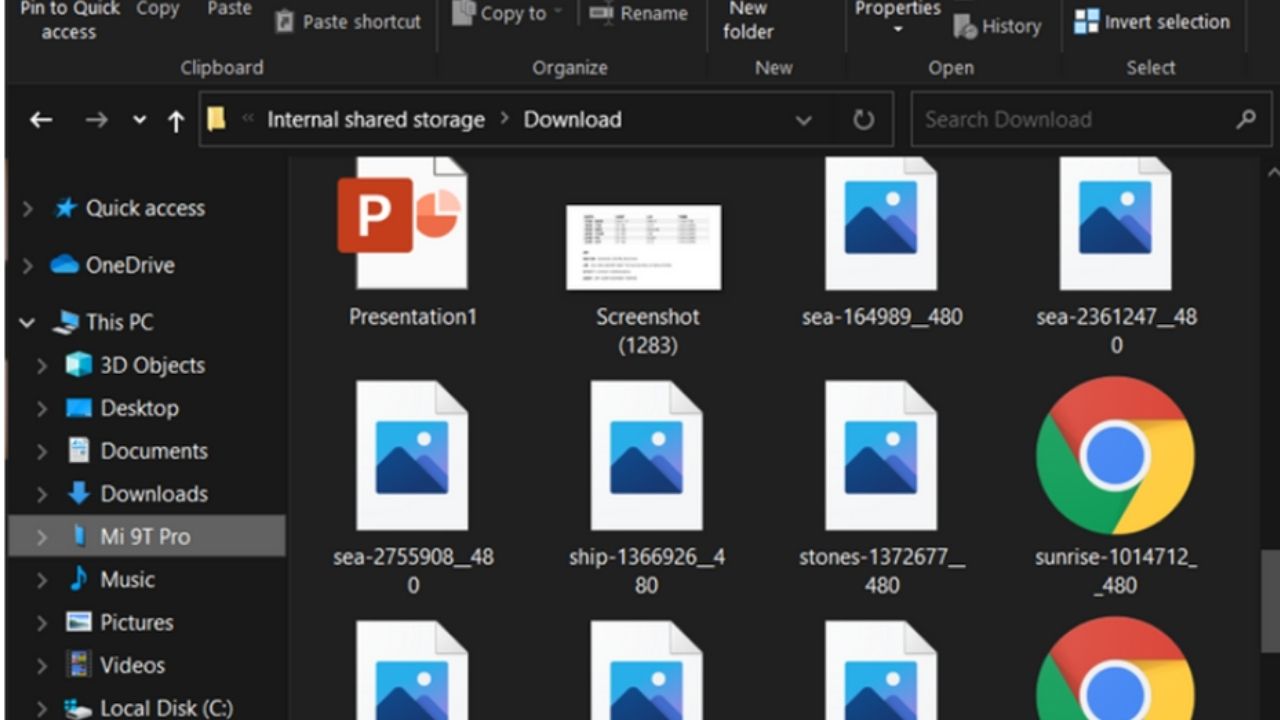1280x720 pixels.
Task: Open Pictures in the sidebar
Action: [119, 623]
